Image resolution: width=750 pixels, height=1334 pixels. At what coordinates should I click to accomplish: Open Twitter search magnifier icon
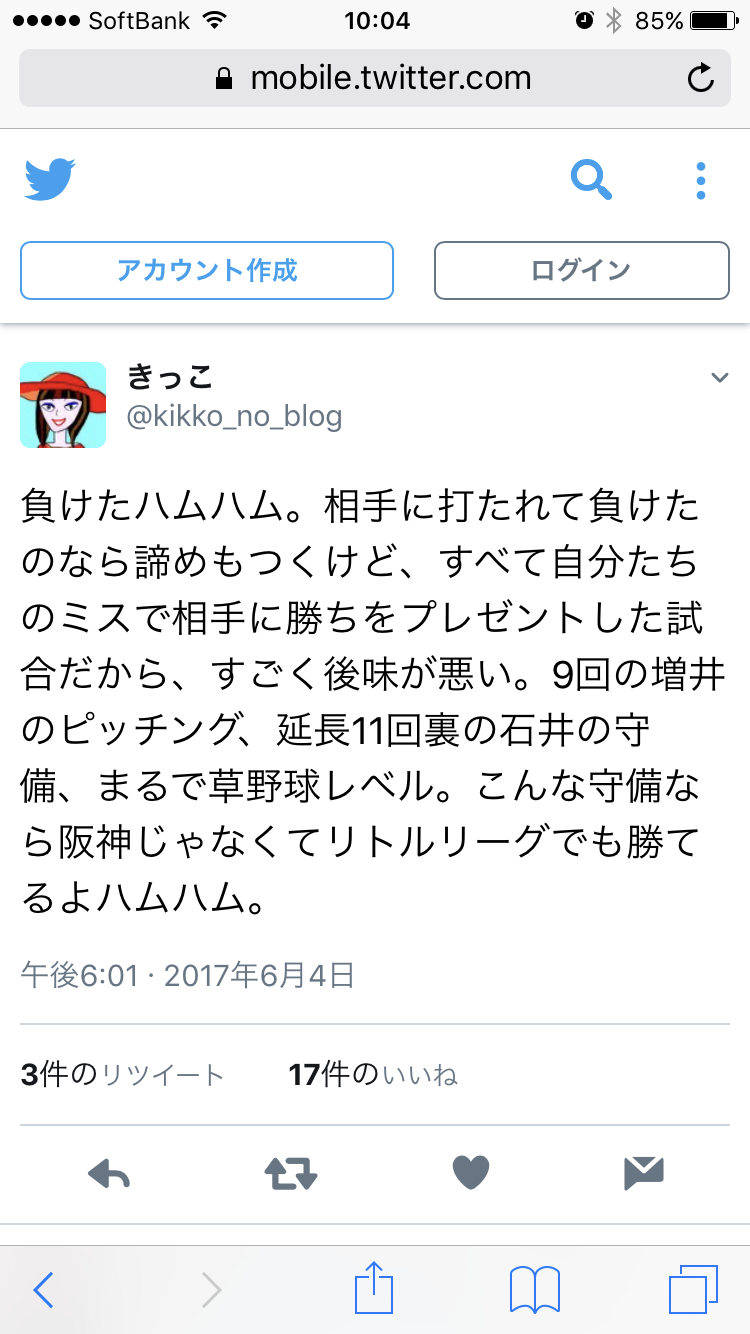591,180
